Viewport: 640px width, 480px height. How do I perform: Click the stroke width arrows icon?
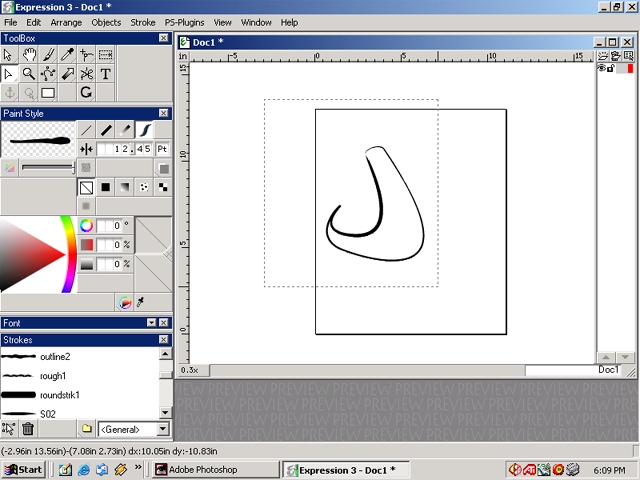(86, 149)
